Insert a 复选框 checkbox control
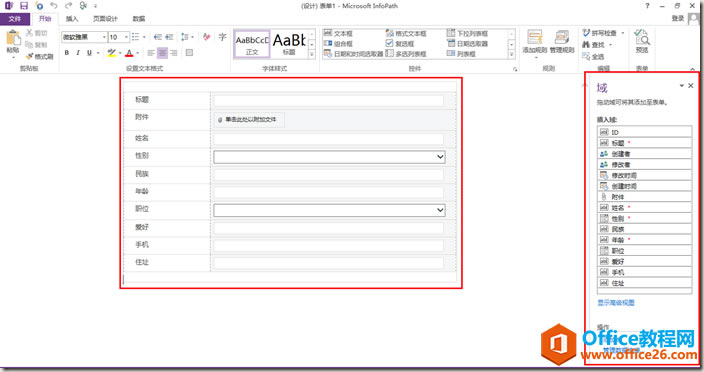This screenshot has height=372, width=704. tap(400, 44)
